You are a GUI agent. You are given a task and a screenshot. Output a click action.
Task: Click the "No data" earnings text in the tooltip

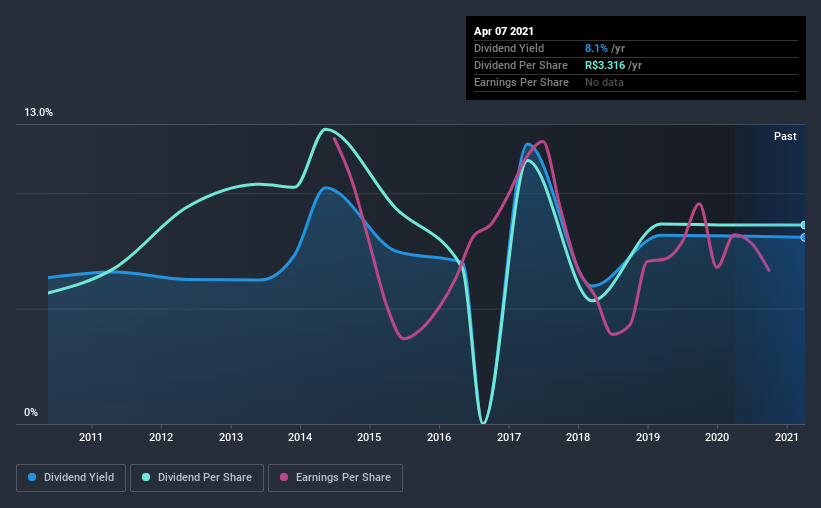pyautogui.click(x=605, y=82)
